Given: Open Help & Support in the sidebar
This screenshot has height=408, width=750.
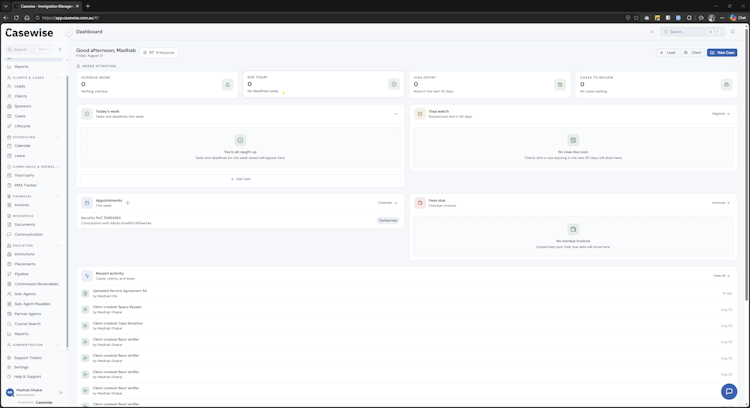Looking at the screenshot, I should click(27, 377).
